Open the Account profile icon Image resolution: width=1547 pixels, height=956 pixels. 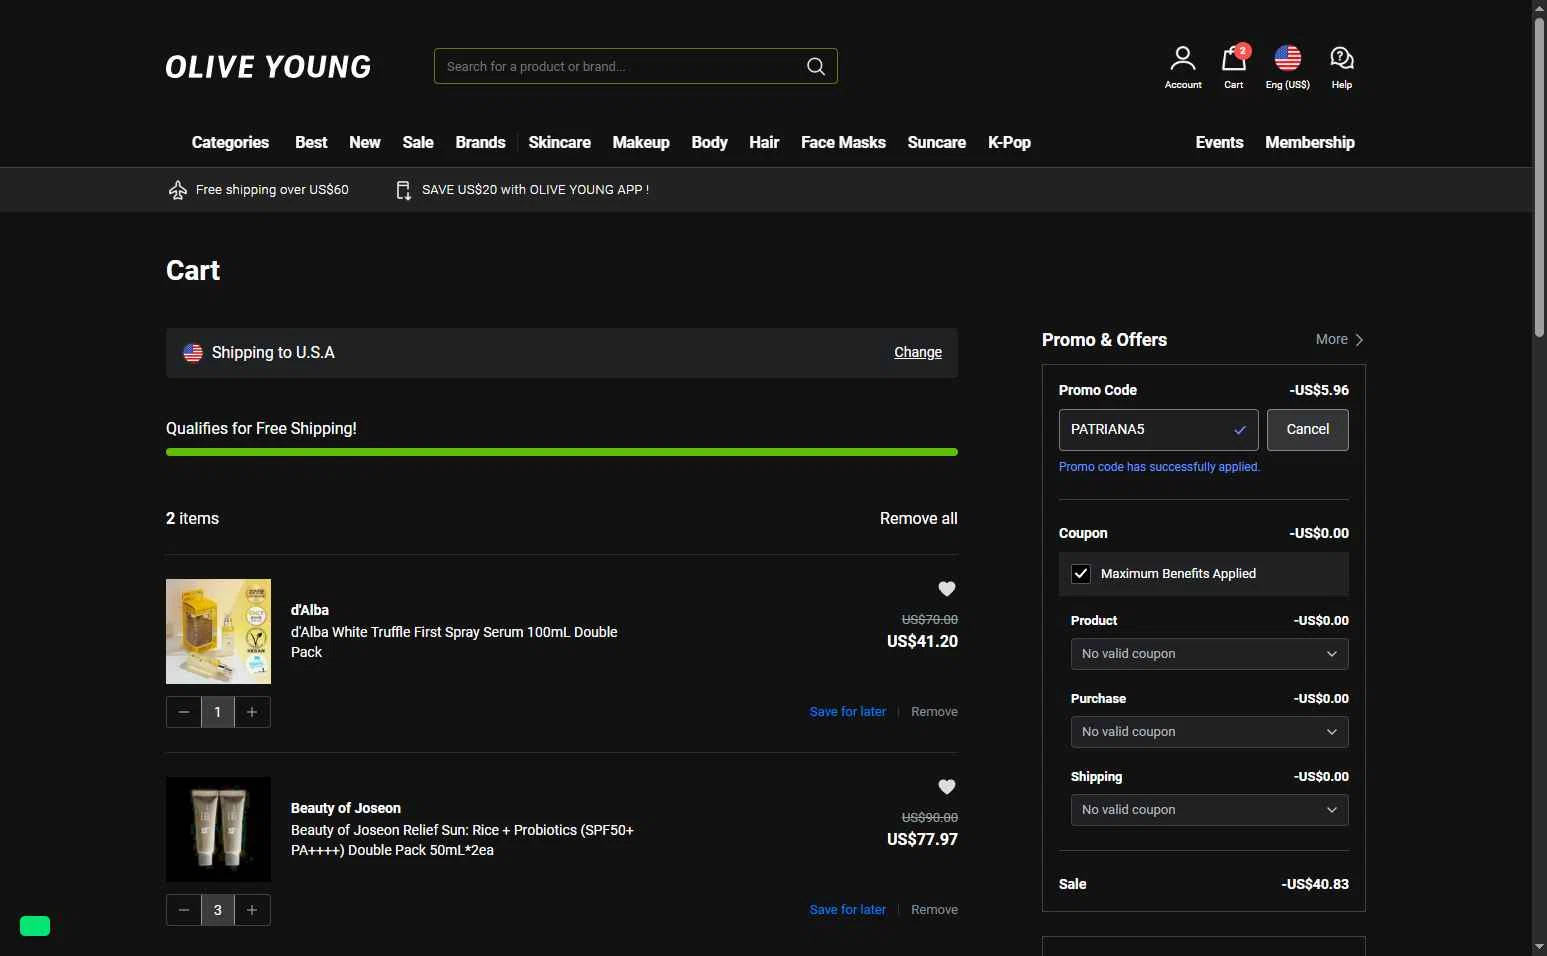pos(1182,59)
